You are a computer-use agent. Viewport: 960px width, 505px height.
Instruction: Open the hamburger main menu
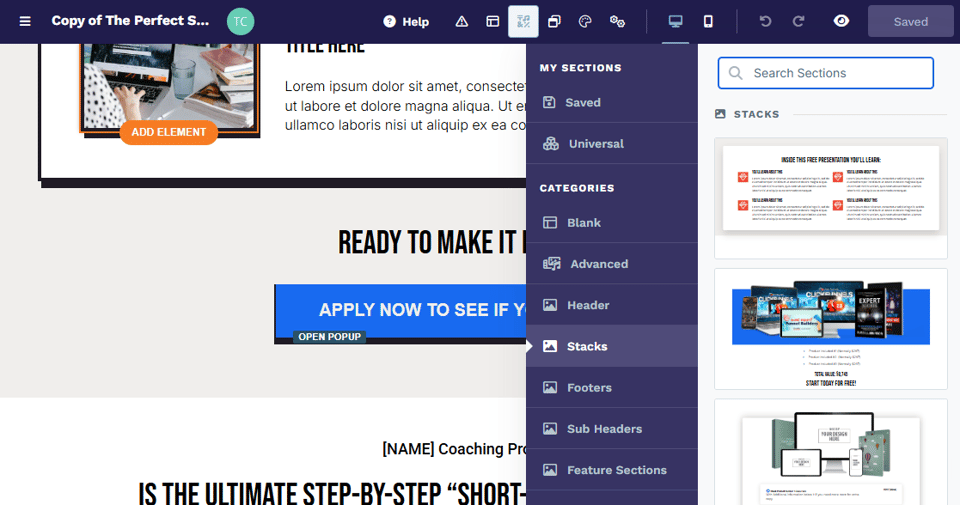25,21
